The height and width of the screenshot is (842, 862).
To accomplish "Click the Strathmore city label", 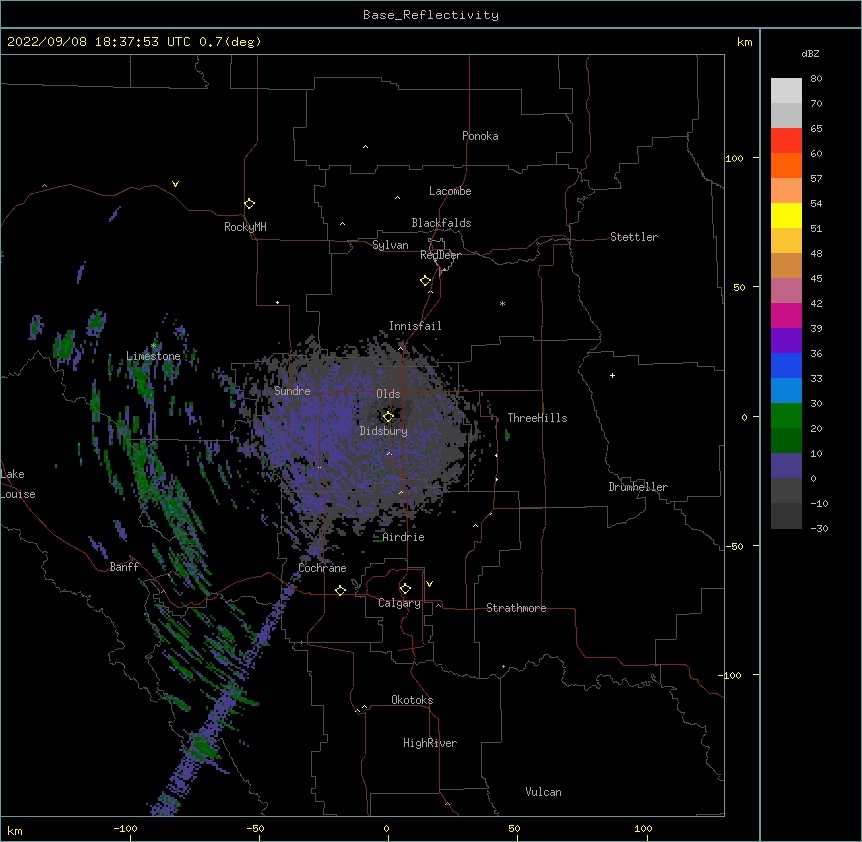I will tap(516, 608).
